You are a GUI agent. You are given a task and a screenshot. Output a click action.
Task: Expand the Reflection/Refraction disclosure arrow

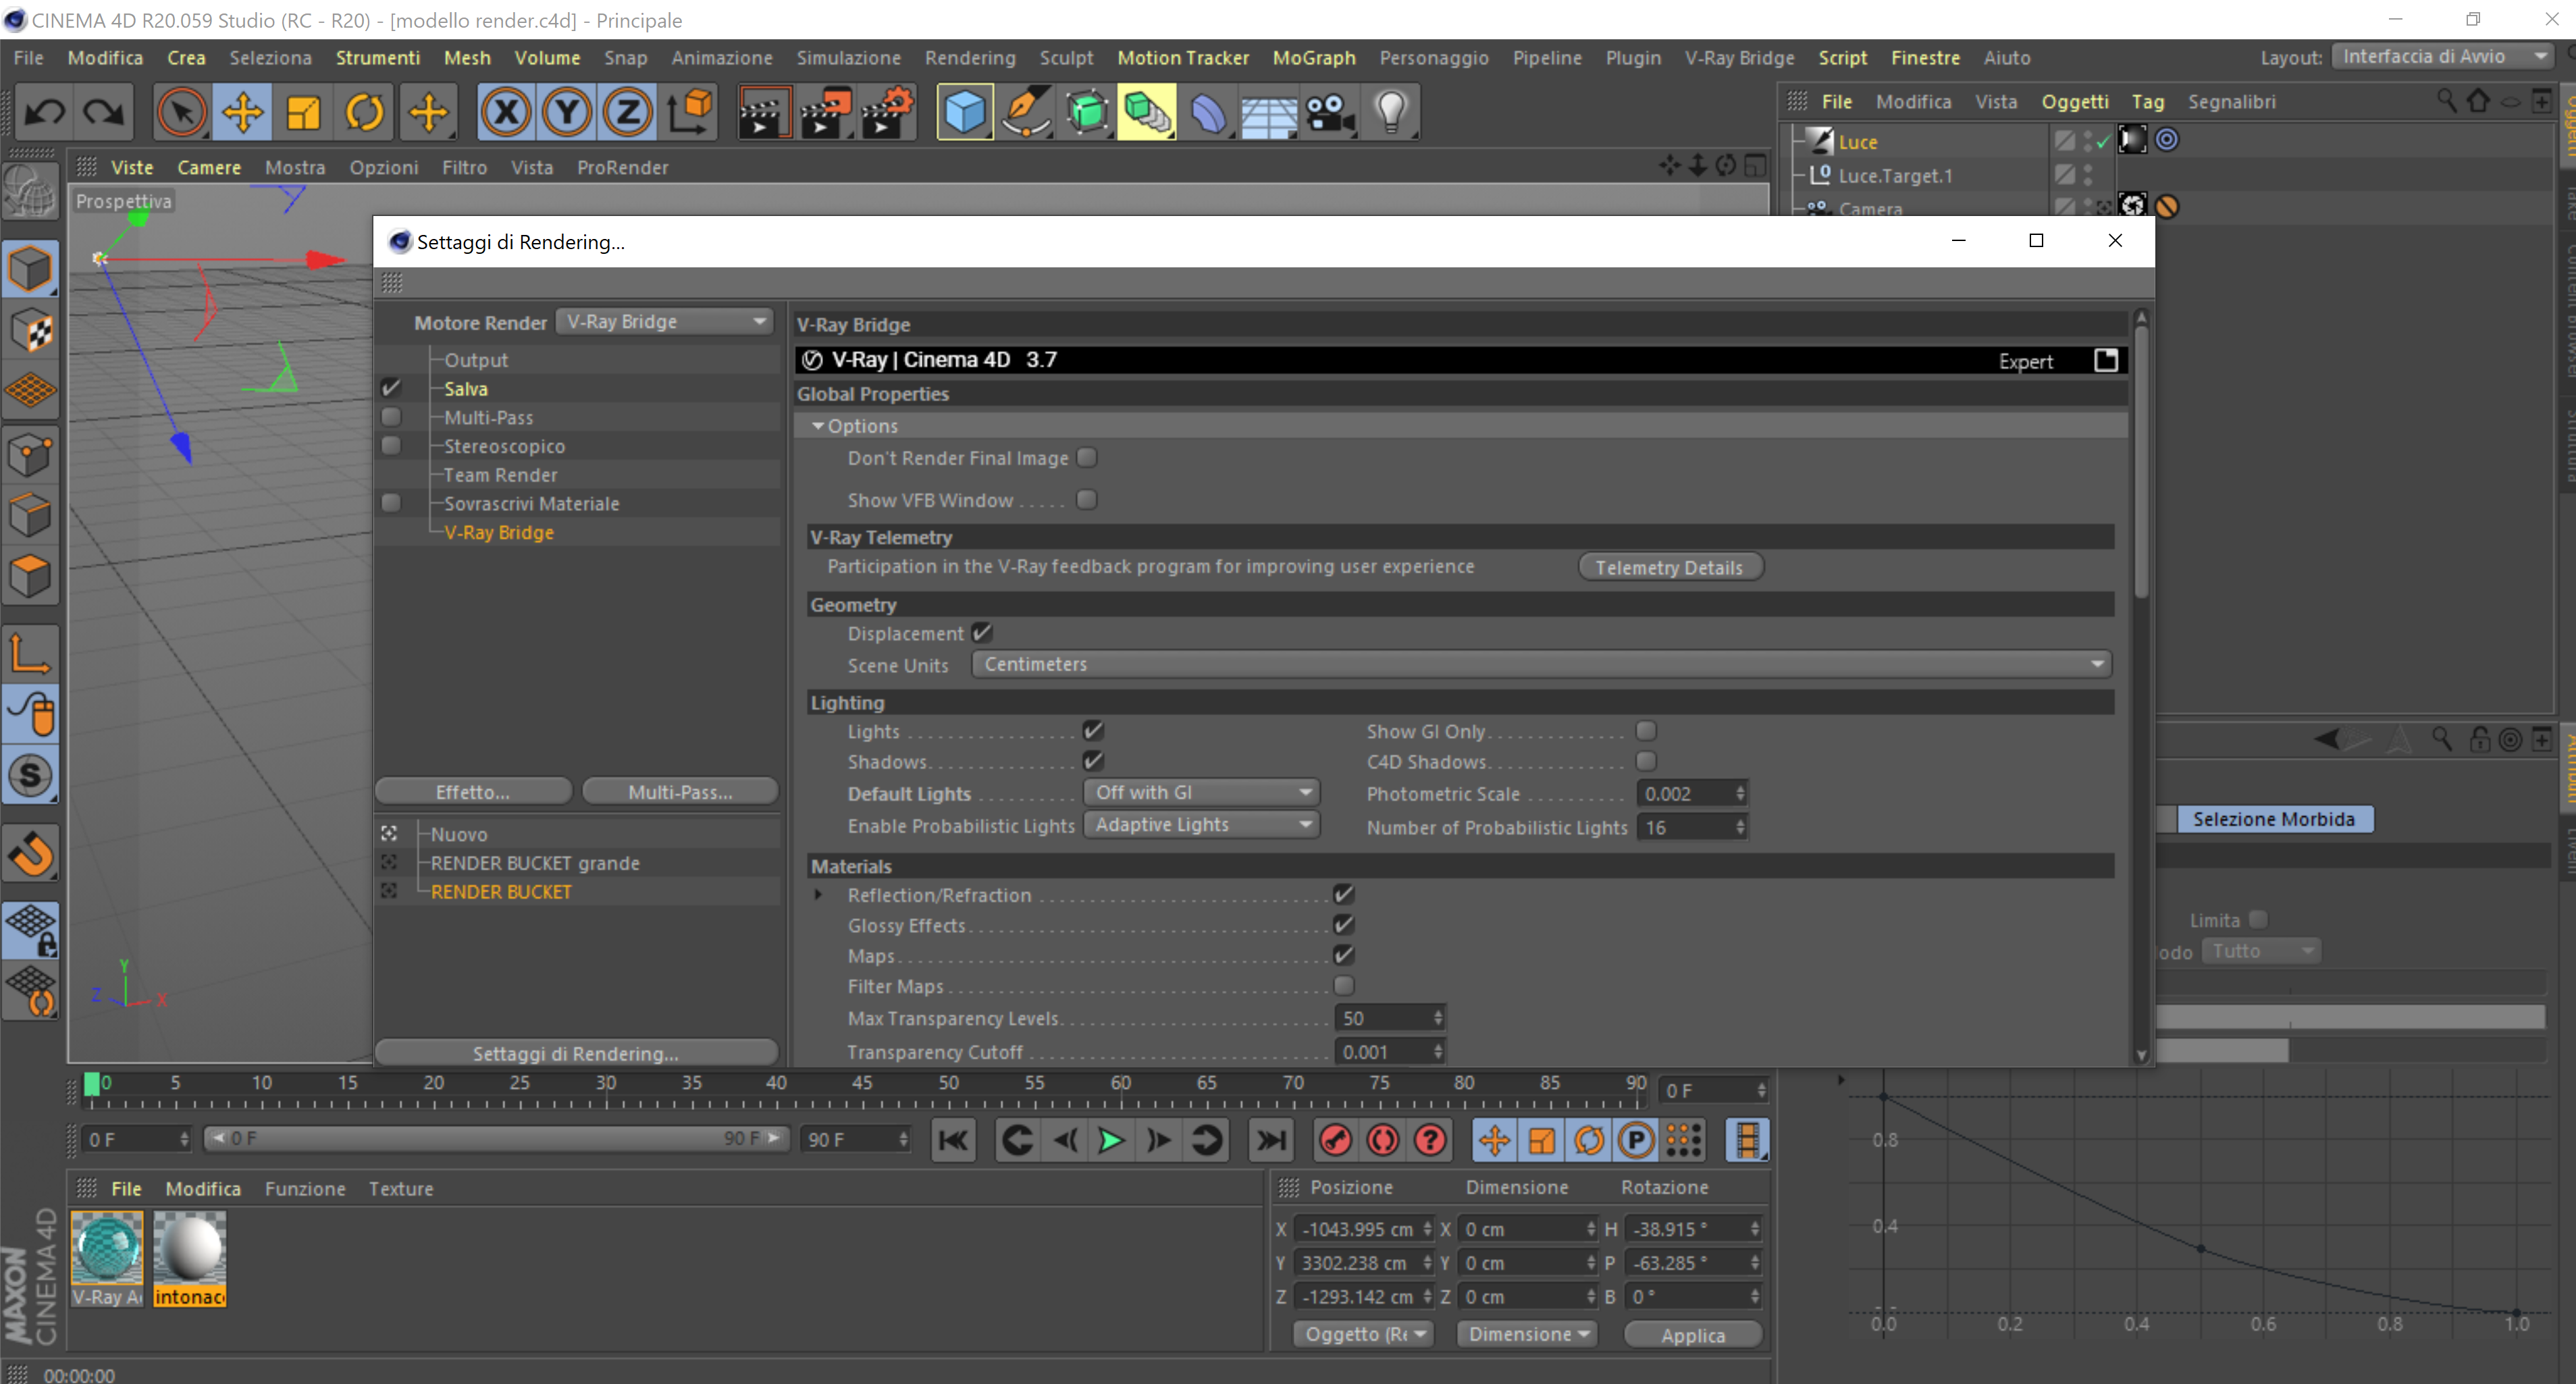pos(819,895)
